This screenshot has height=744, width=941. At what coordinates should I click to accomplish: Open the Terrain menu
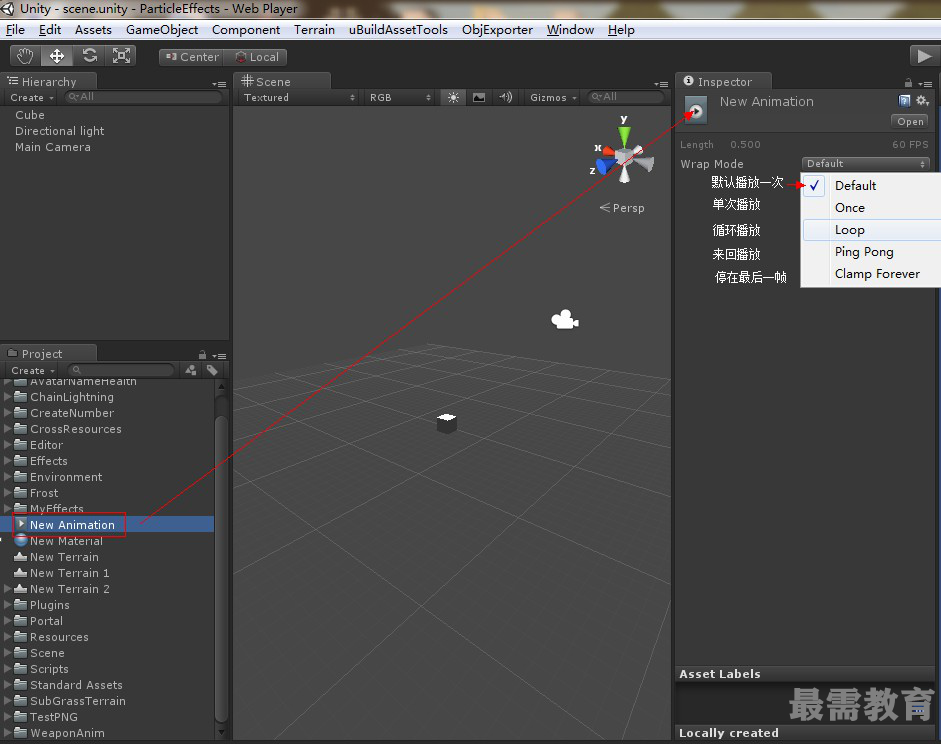point(314,29)
